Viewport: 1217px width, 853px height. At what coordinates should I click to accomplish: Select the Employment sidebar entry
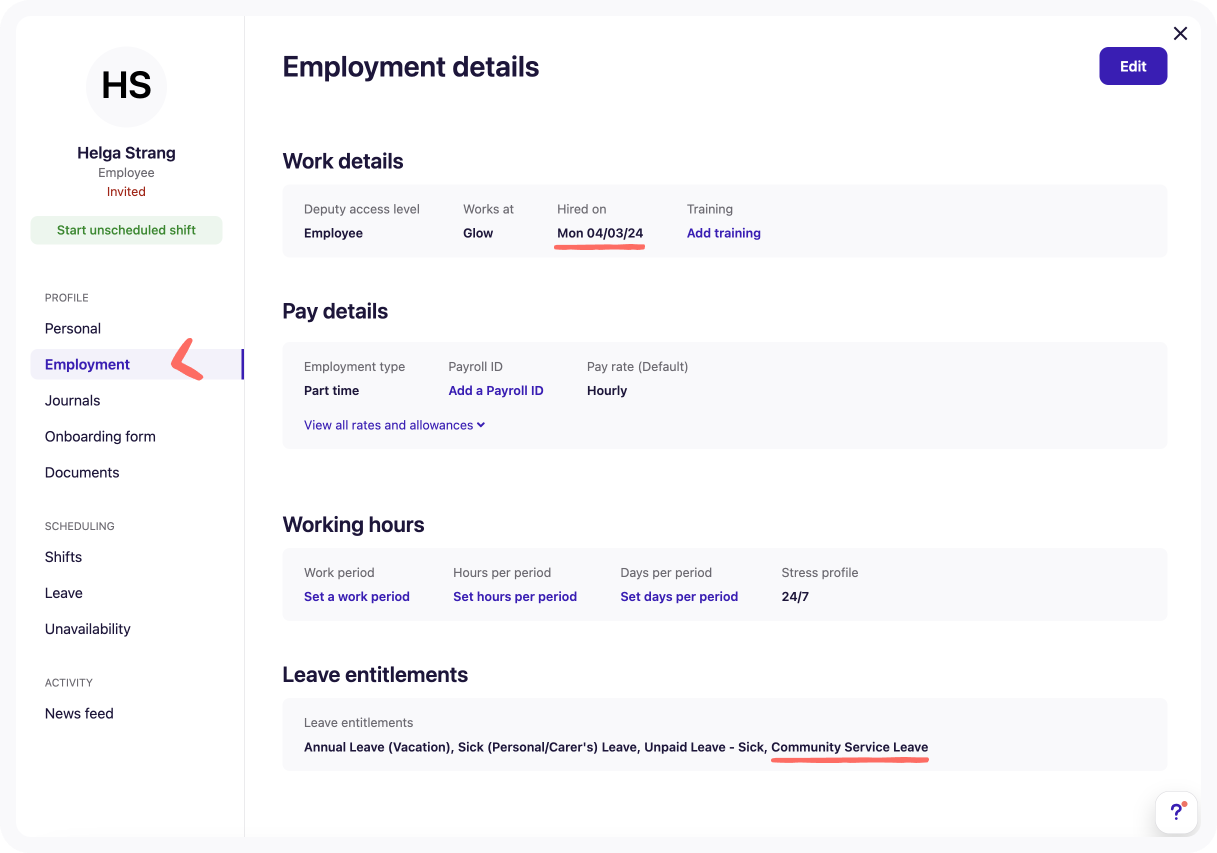click(x=86, y=364)
